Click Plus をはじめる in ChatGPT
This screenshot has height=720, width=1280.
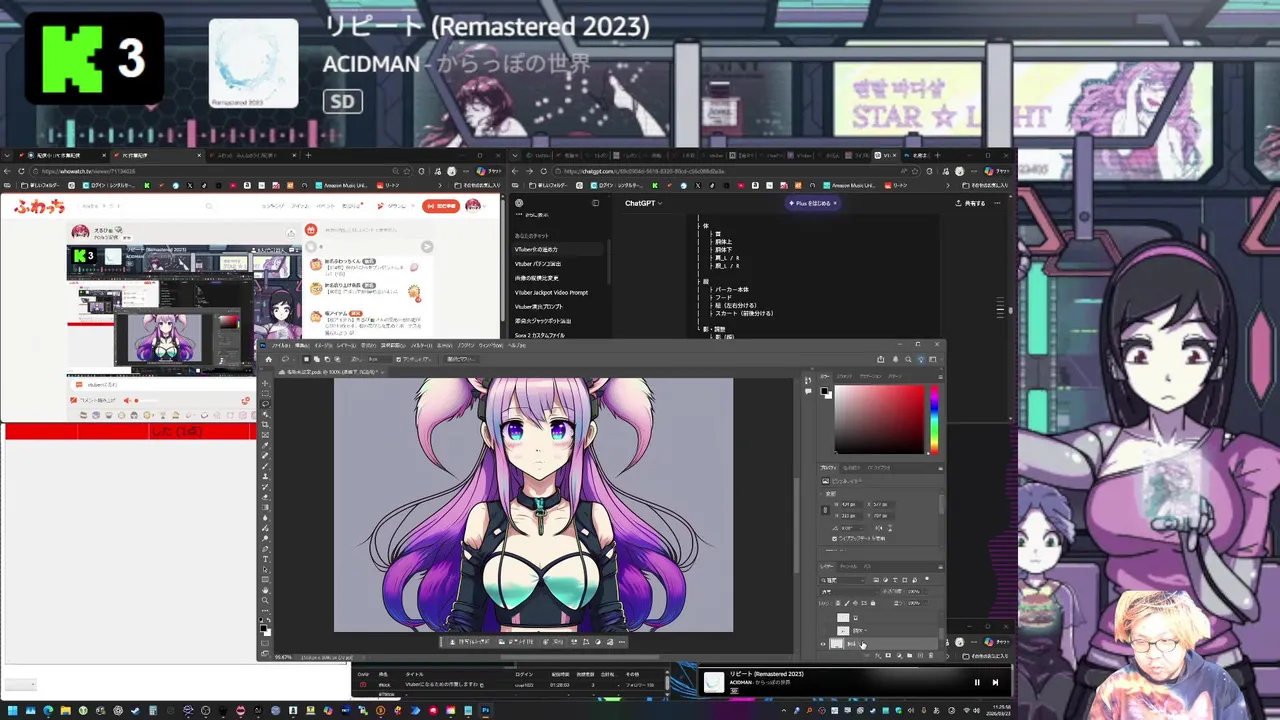(x=811, y=203)
